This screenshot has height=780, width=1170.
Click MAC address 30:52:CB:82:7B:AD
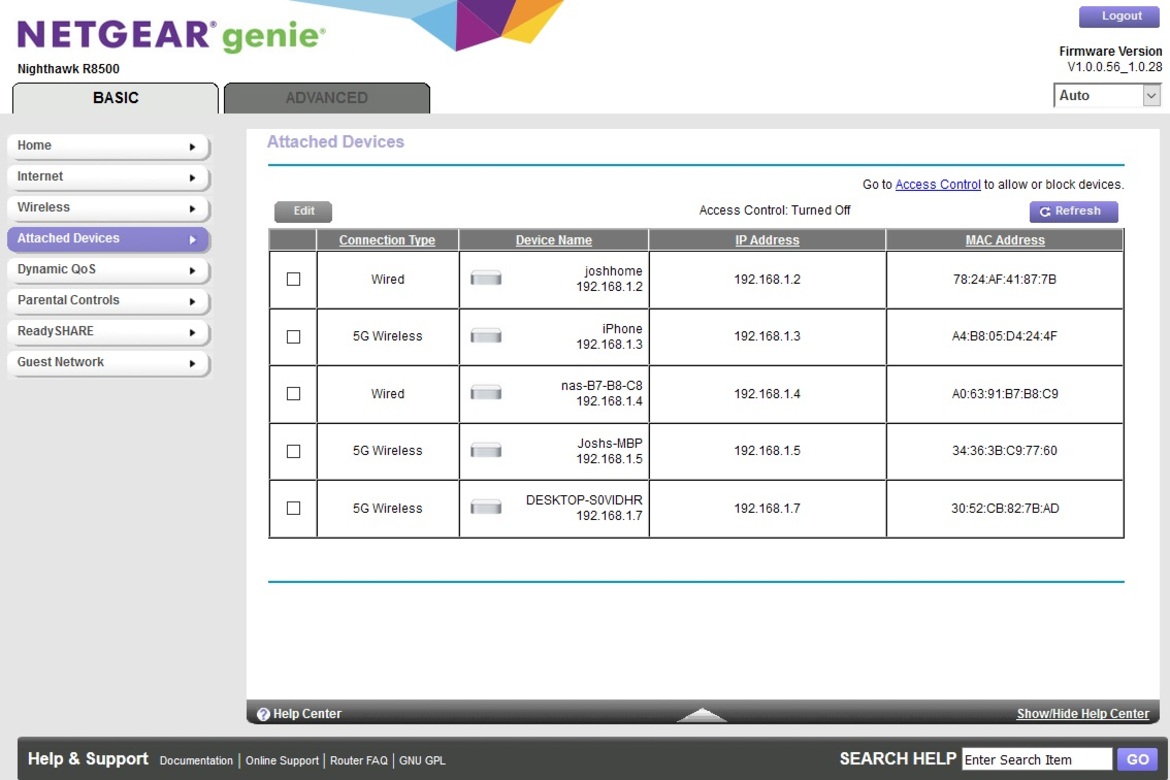point(1004,508)
